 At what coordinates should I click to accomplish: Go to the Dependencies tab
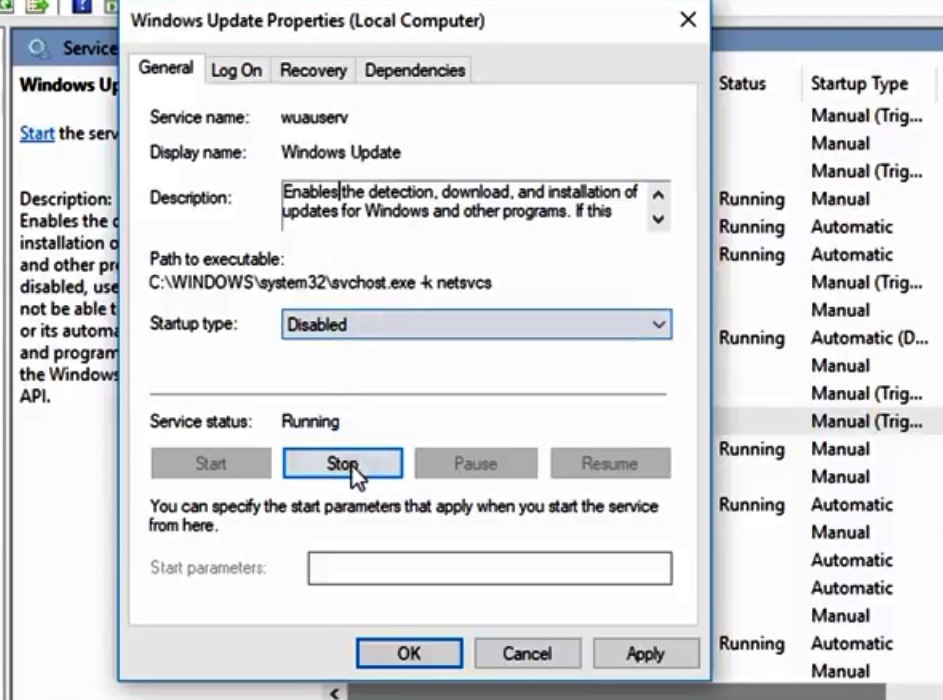[414, 70]
